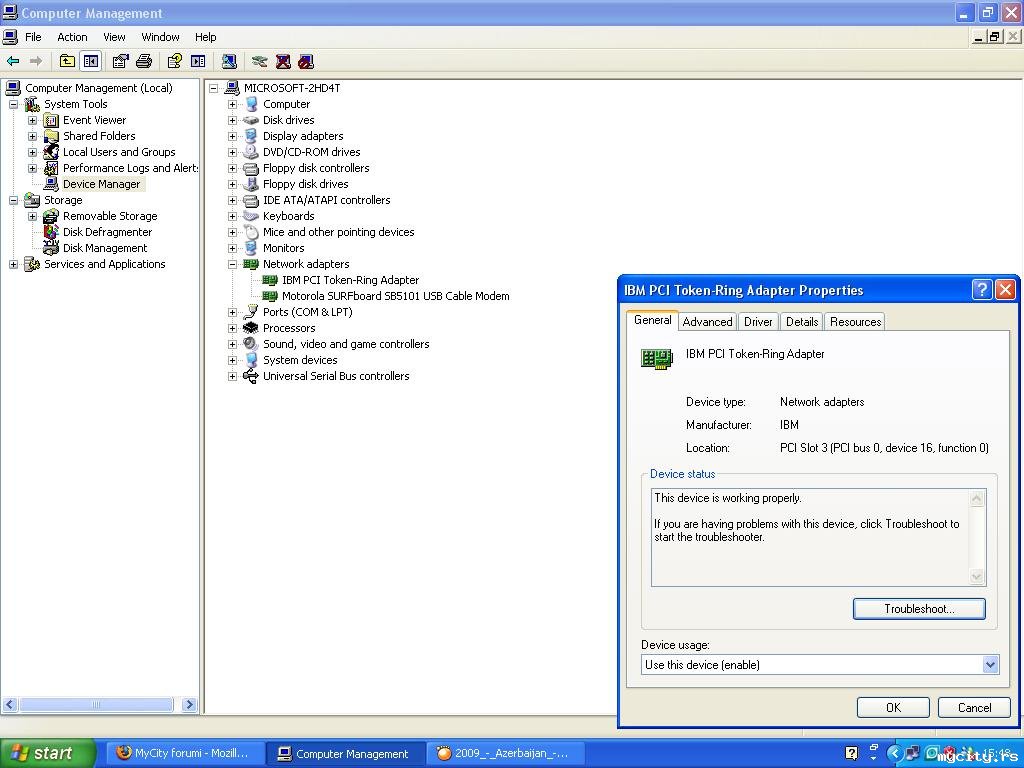This screenshot has height=768, width=1024.
Task: Click the Uninstall device toolbar icon
Action: pyautogui.click(x=283, y=61)
